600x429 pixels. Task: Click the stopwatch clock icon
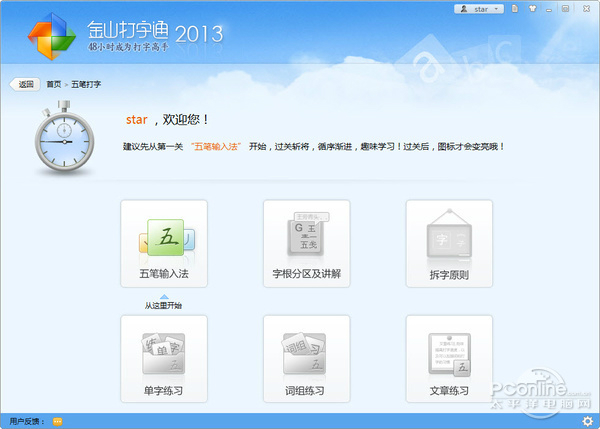click(x=64, y=139)
